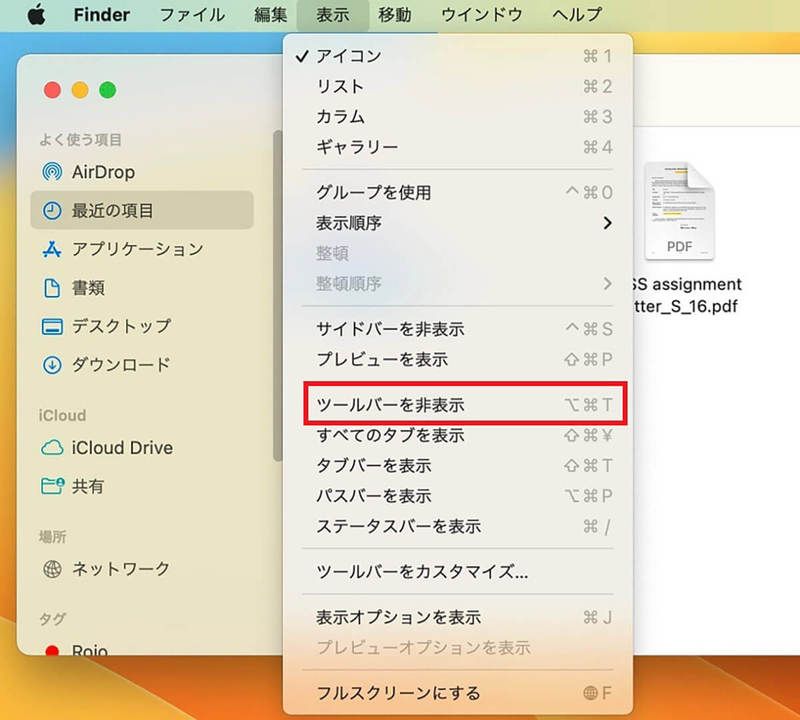This screenshot has width=800, height=720.
Task: Select AirDrop label in sidebar
Action: pyautogui.click(x=104, y=172)
